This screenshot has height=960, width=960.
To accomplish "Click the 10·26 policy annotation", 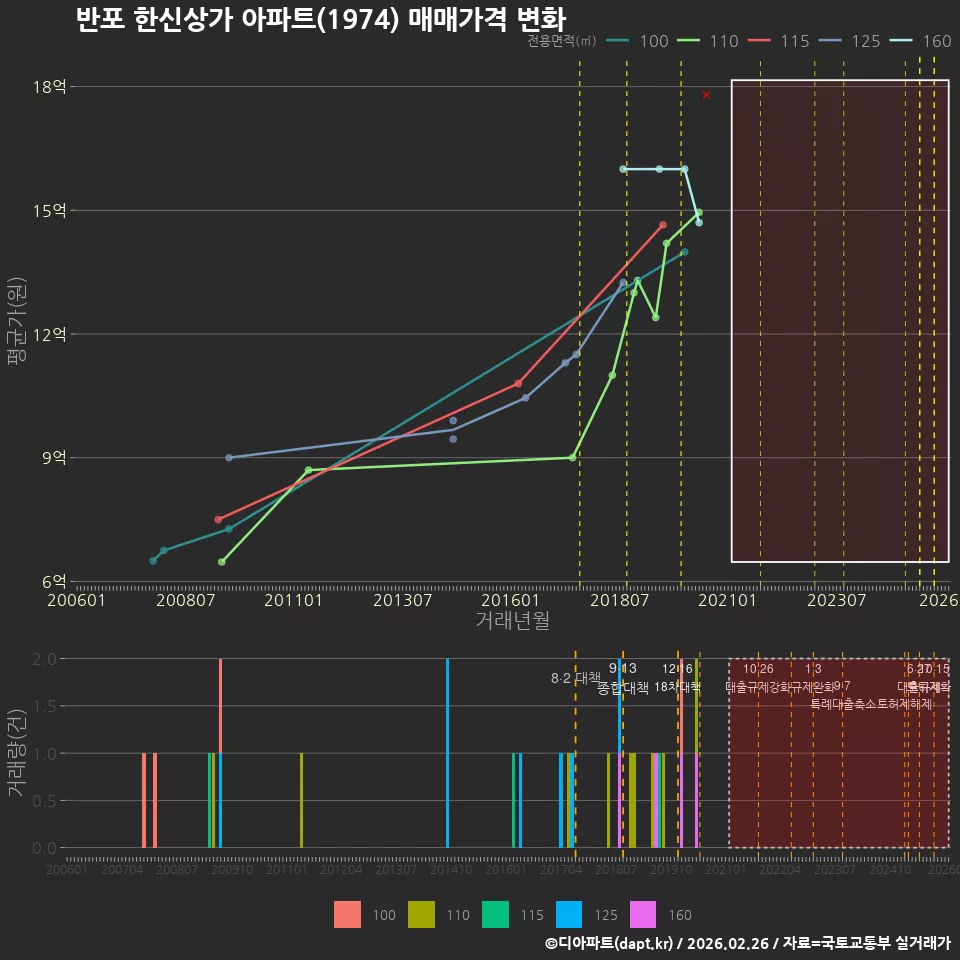I will [x=758, y=669].
